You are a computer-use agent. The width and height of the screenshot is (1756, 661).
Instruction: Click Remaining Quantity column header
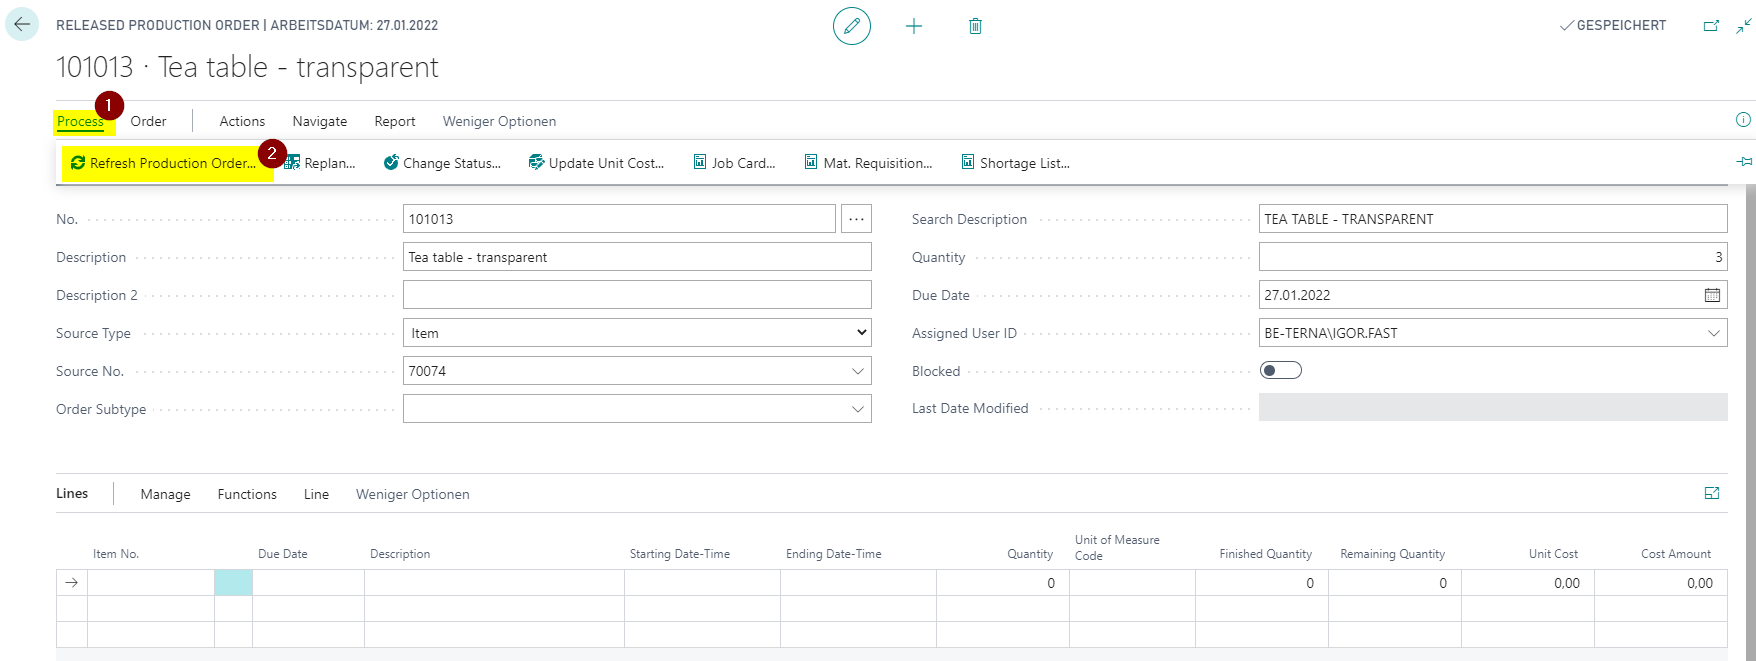click(x=1392, y=554)
